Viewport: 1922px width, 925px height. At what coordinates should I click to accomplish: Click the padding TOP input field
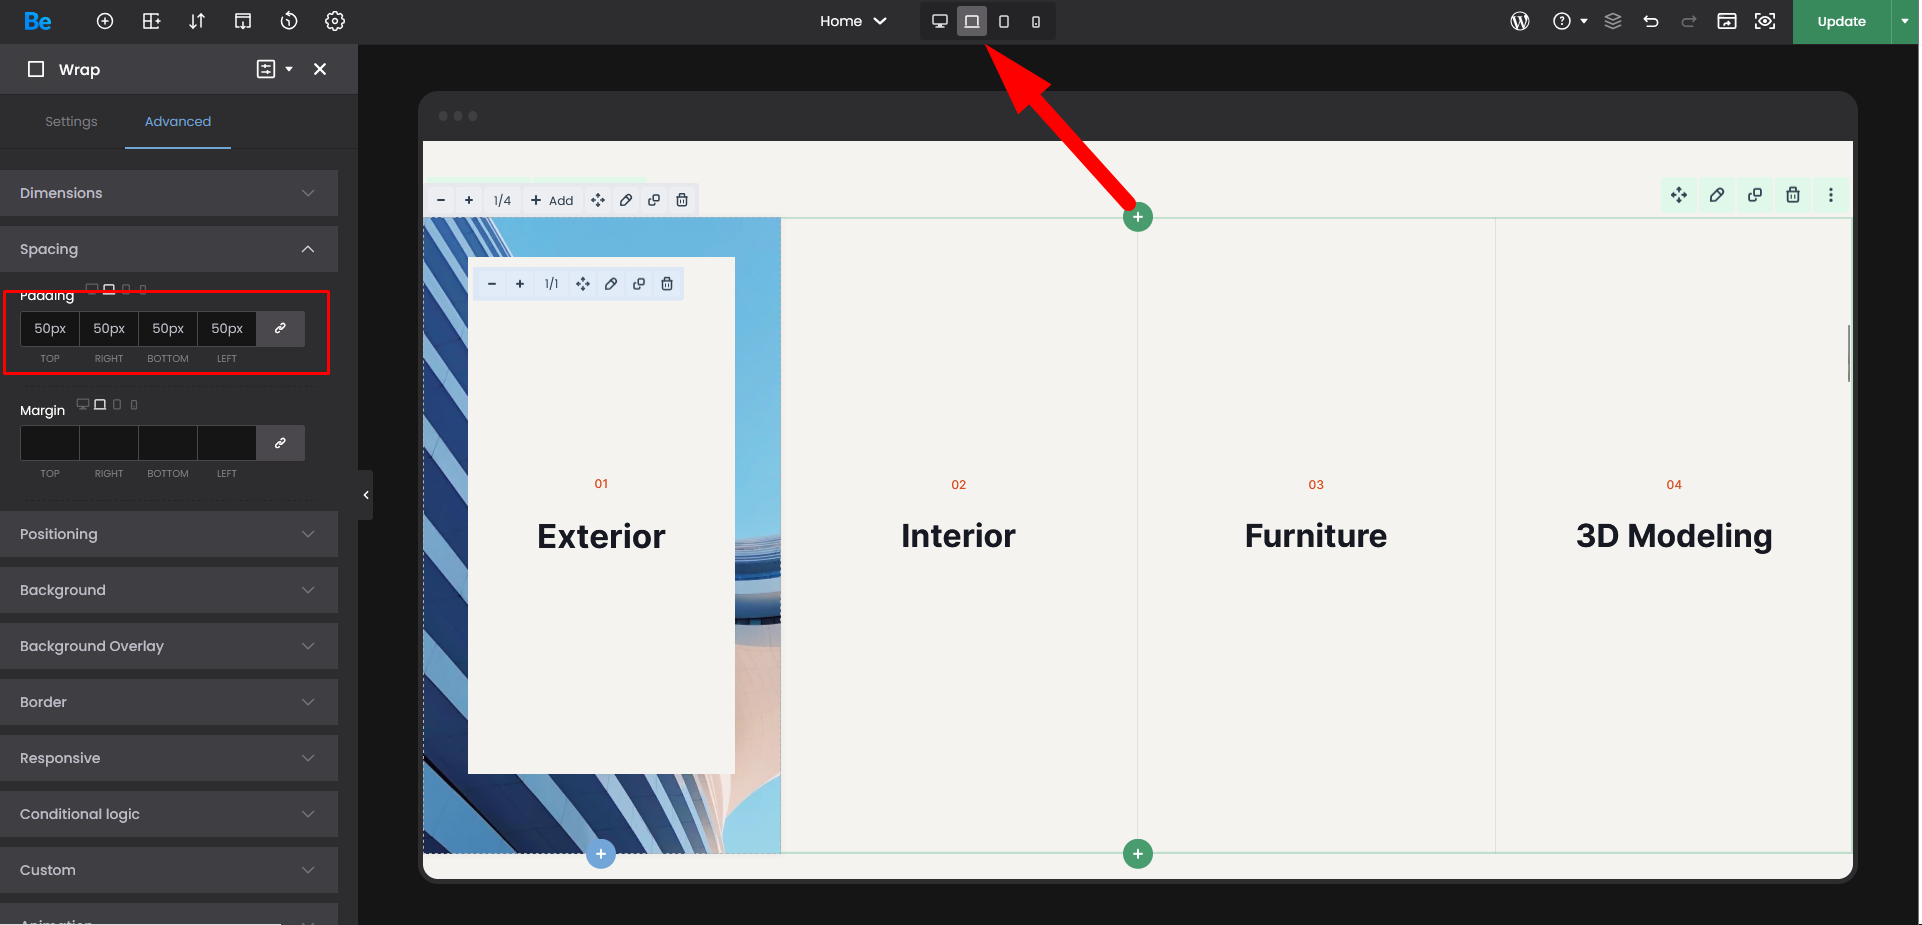(50, 328)
